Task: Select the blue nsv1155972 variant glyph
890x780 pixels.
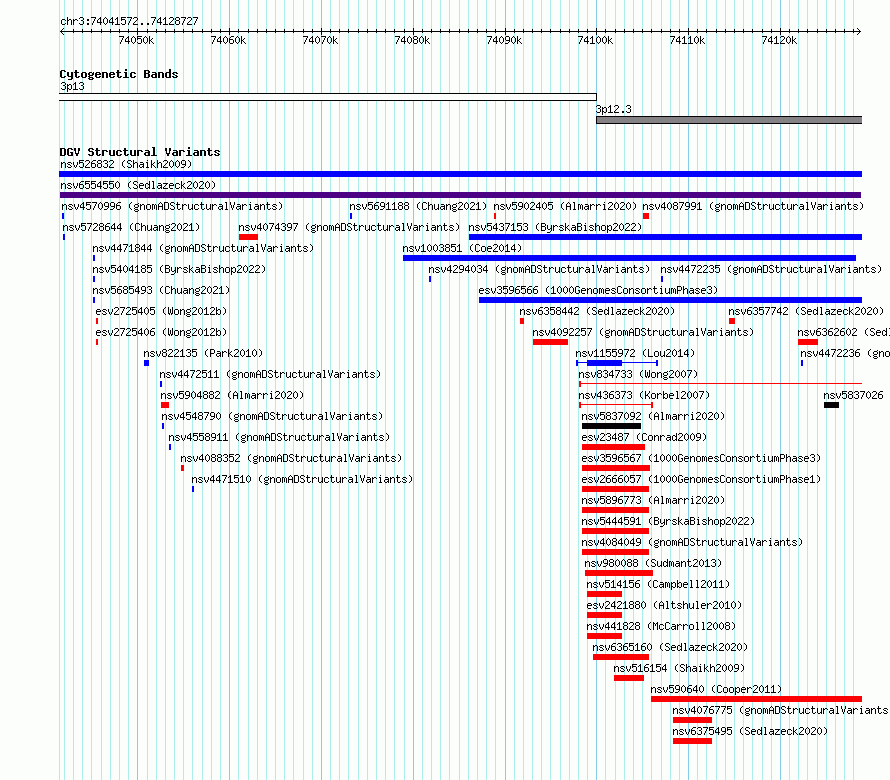Action: coord(617,363)
